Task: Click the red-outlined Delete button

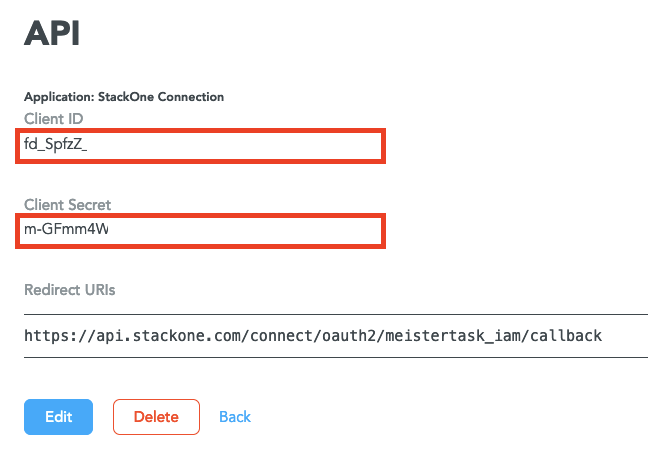Action: click(156, 417)
